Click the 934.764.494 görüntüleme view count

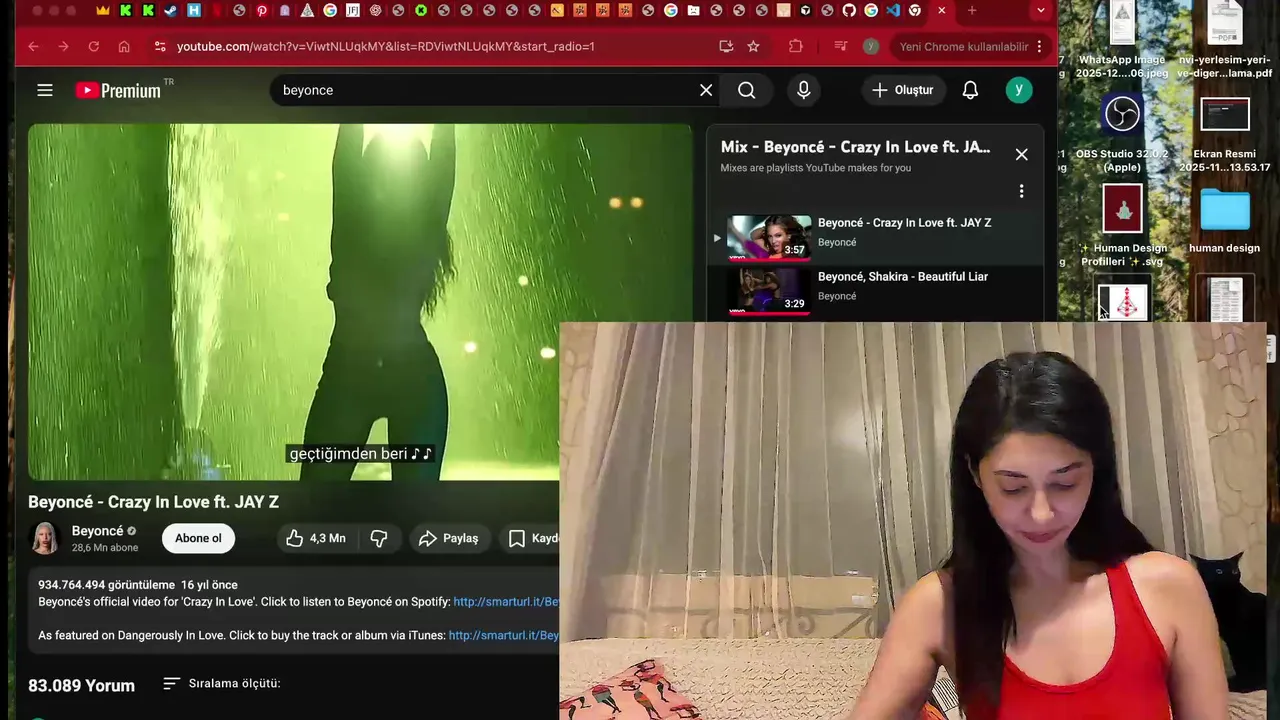[x=106, y=585]
